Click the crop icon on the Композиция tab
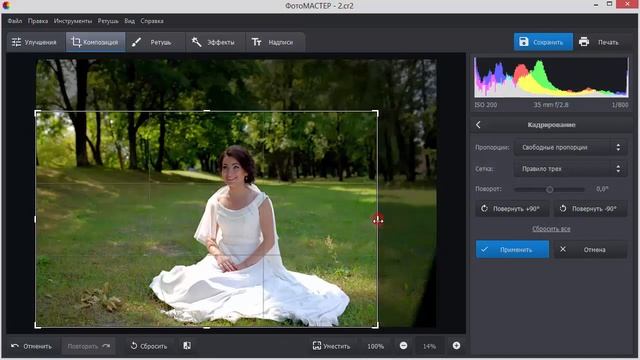The image size is (640, 360). 76,42
